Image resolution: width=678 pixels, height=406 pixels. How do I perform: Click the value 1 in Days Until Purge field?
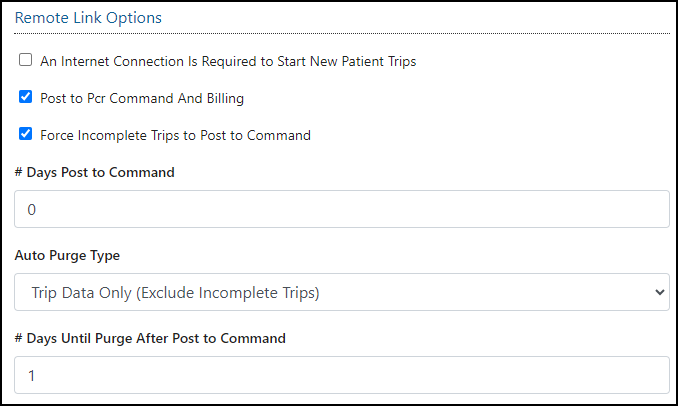click(31, 375)
